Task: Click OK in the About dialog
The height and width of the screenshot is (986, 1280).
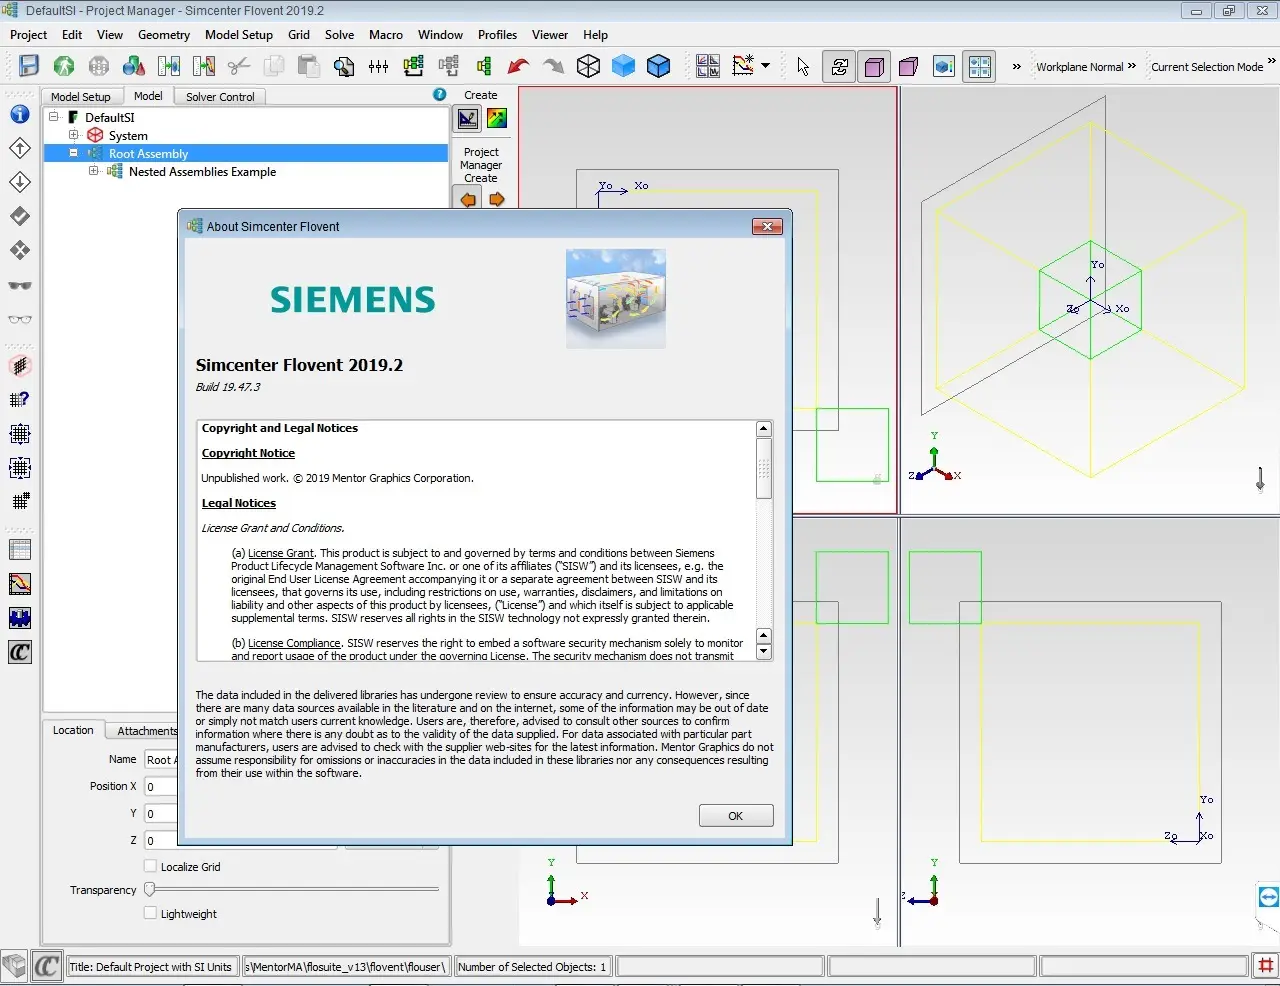Action: point(736,816)
